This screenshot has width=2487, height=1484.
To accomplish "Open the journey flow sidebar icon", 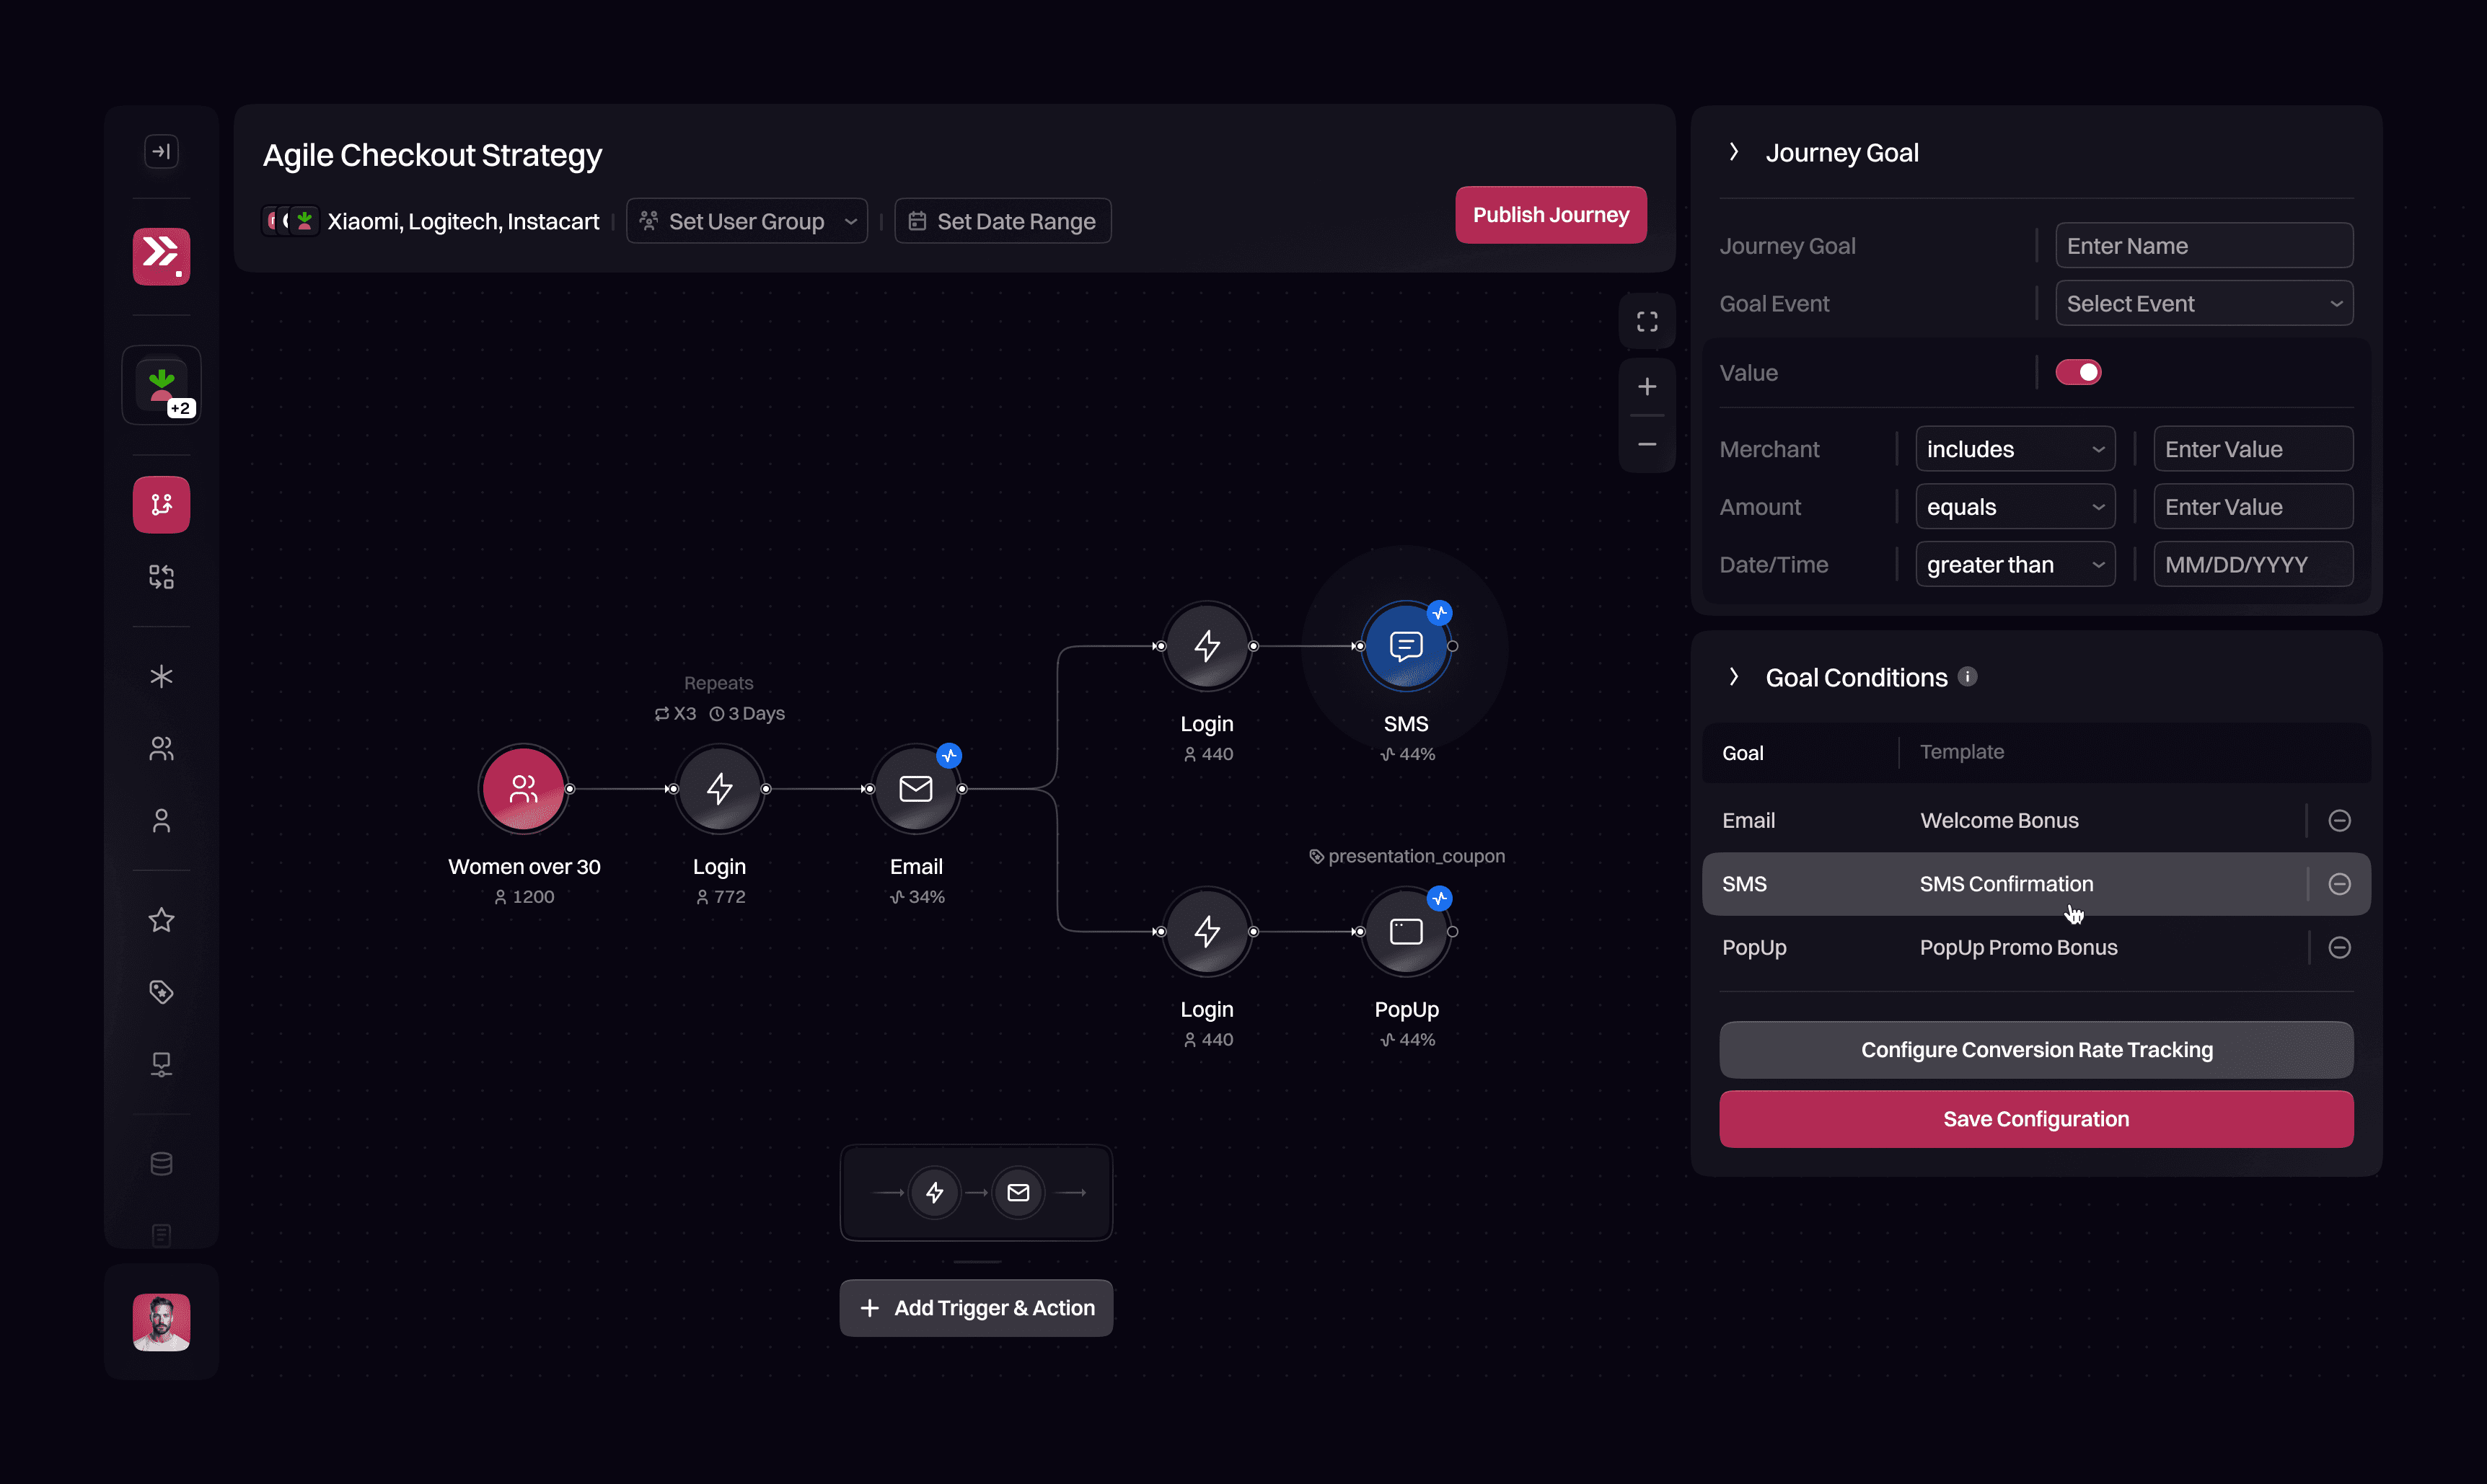I will (x=161, y=504).
